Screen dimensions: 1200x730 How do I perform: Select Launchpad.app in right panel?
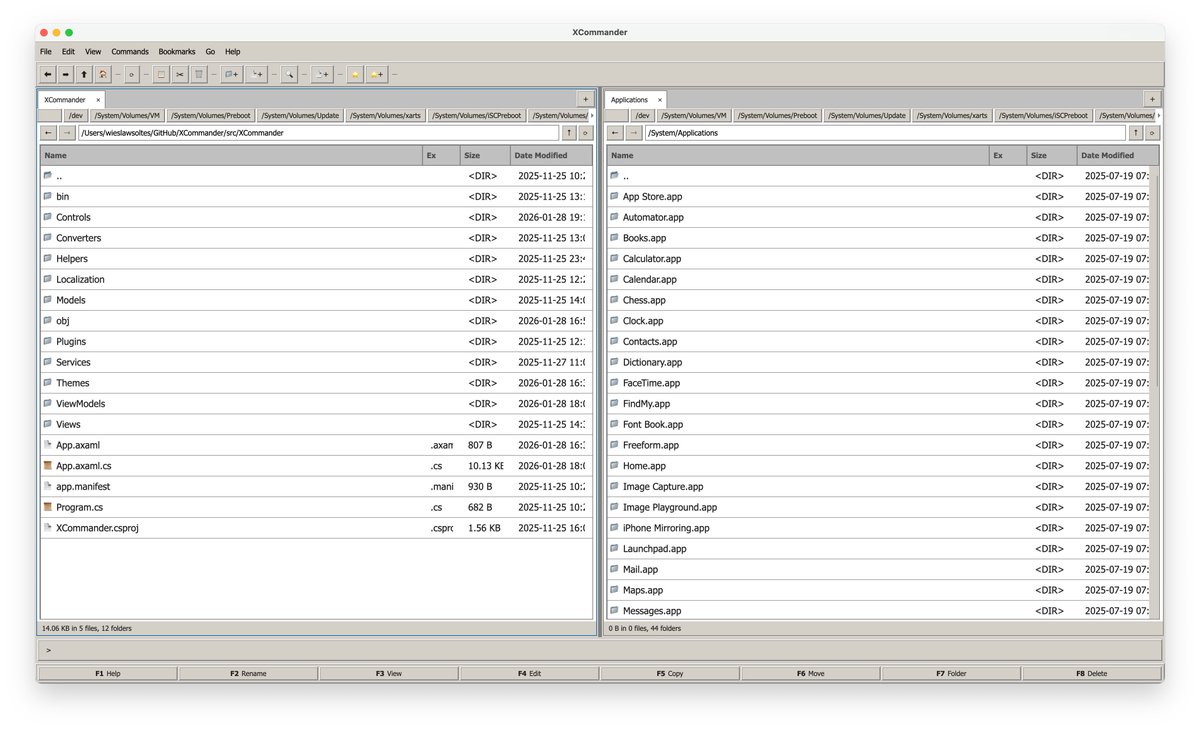[x=878, y=549]
